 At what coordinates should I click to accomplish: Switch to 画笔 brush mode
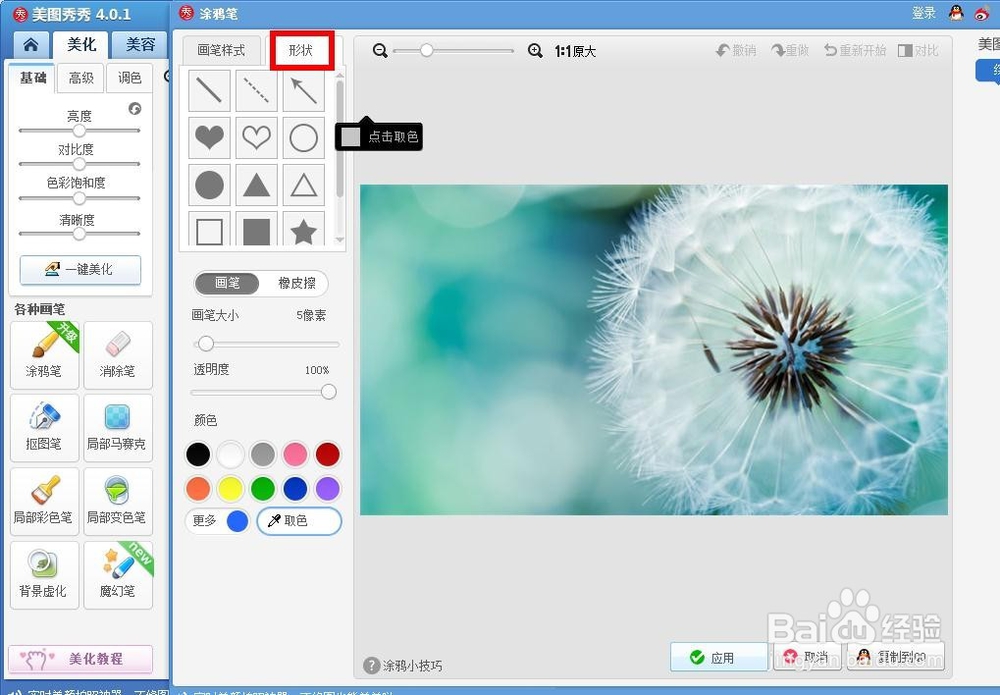click(x=227, y=283)
